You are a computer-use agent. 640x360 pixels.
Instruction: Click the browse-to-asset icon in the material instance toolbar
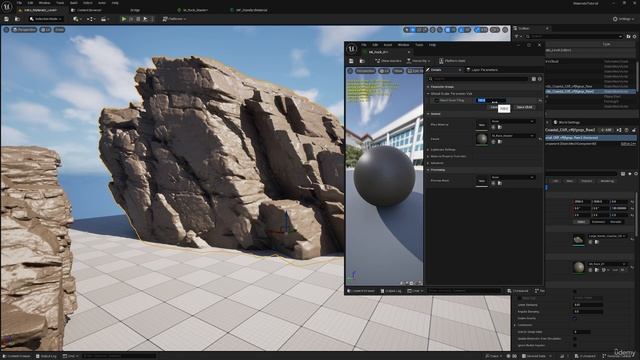(362, 61)
